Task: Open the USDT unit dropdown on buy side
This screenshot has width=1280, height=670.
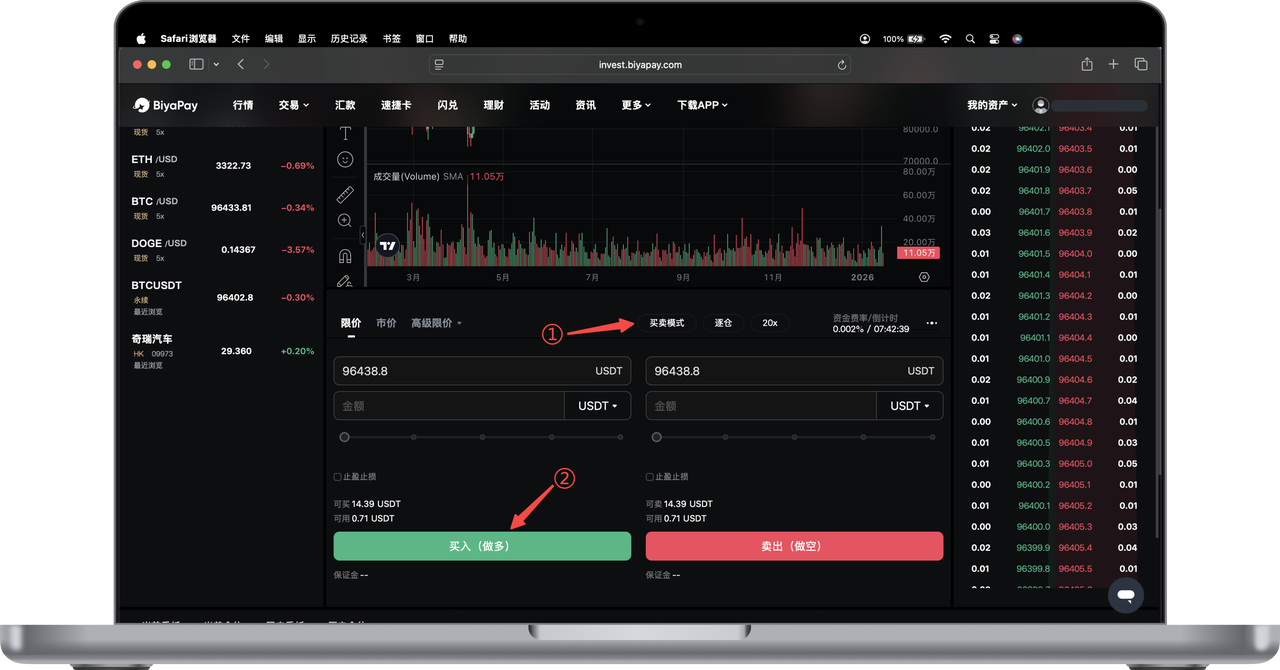Action: pyautogui.click(x=598, y=406)
